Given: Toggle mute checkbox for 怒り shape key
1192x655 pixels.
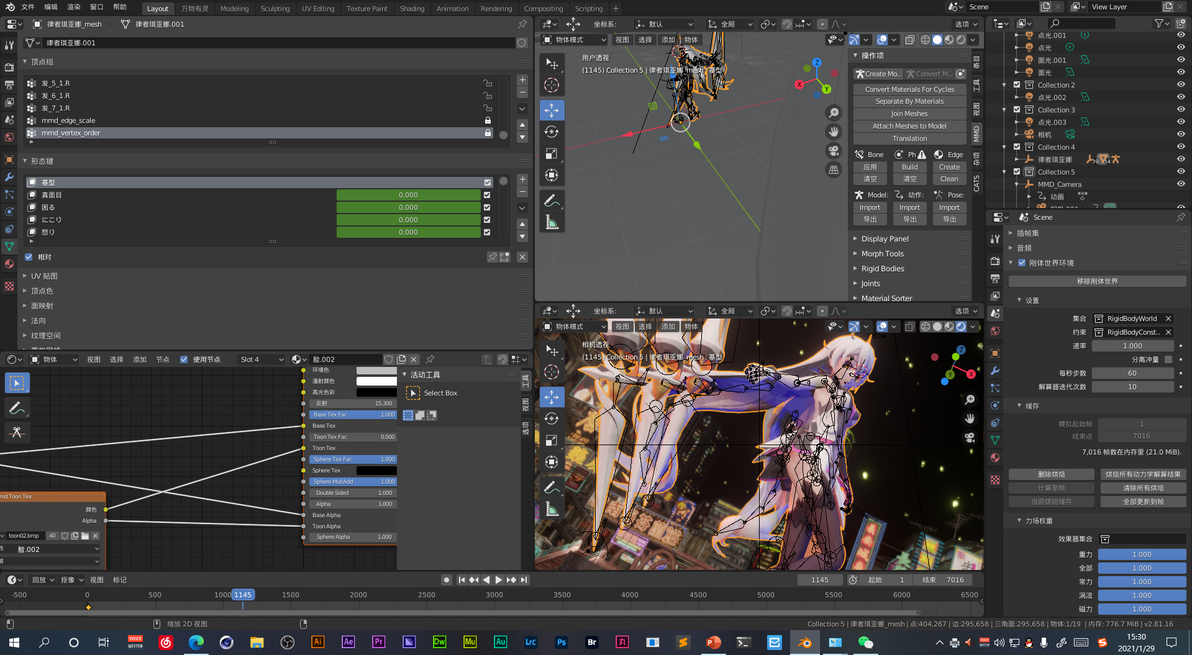Looking at the screenshot, I should tap(487, 232).
